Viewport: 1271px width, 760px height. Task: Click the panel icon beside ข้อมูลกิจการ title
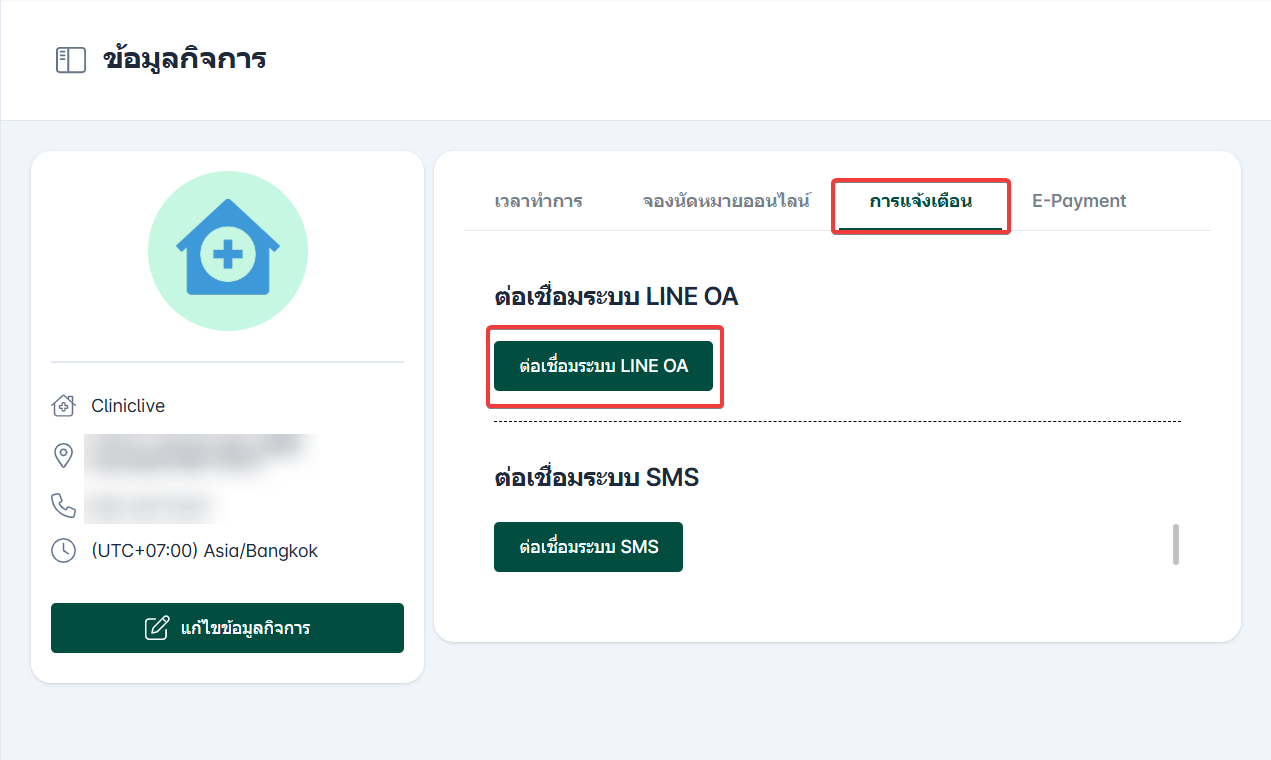(70, 60)
